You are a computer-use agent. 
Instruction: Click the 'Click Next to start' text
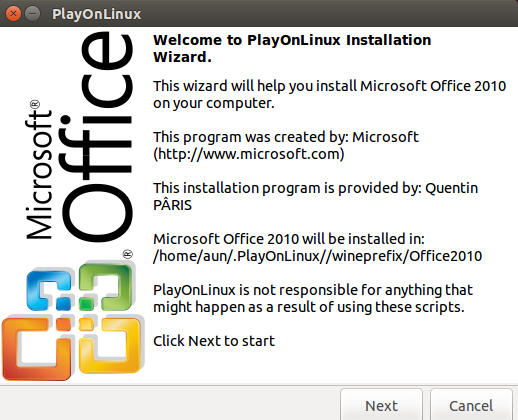(214, 341)
